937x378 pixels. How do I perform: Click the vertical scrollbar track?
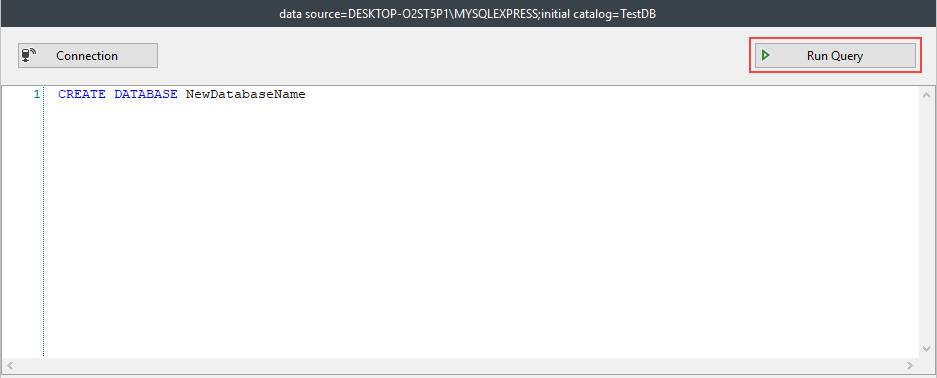[927, 222]
